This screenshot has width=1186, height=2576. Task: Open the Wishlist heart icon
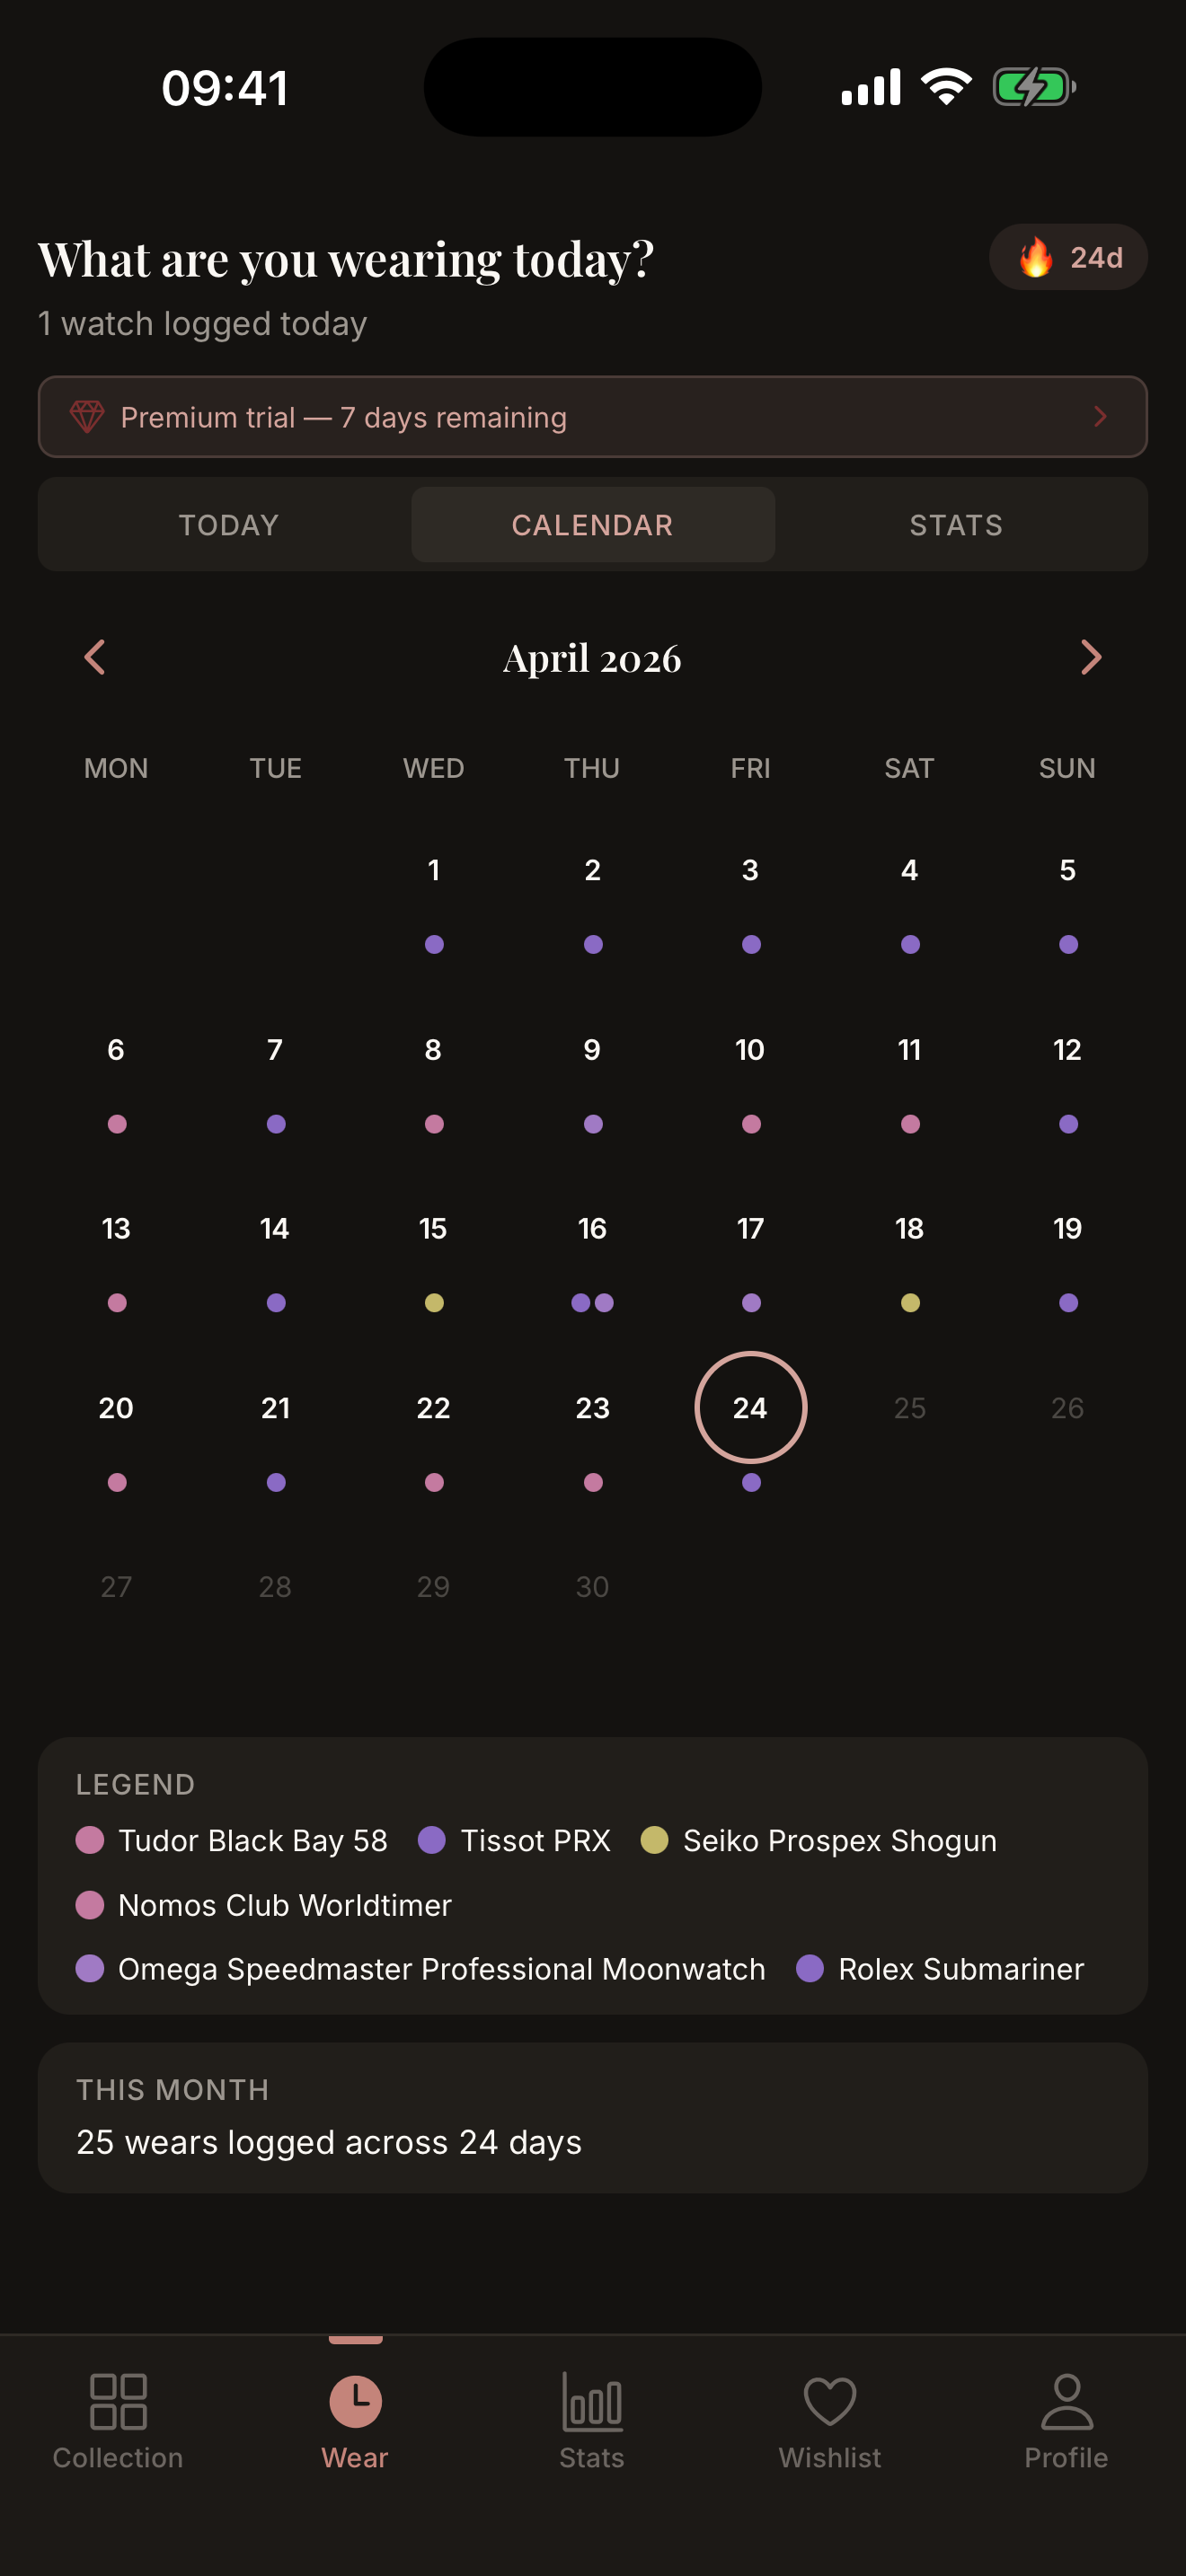pyautogui.click(x=829, y=2401)
